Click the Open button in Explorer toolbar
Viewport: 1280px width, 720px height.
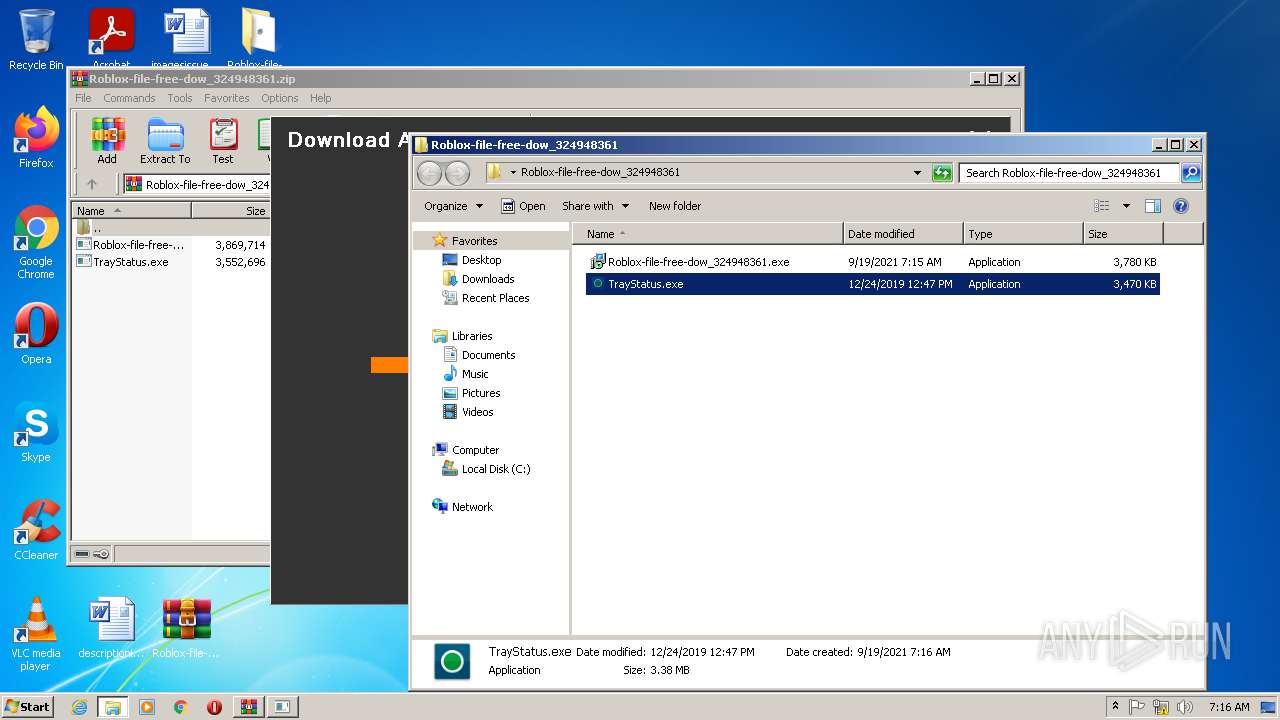pyautogui.click(x=523, y=206)
